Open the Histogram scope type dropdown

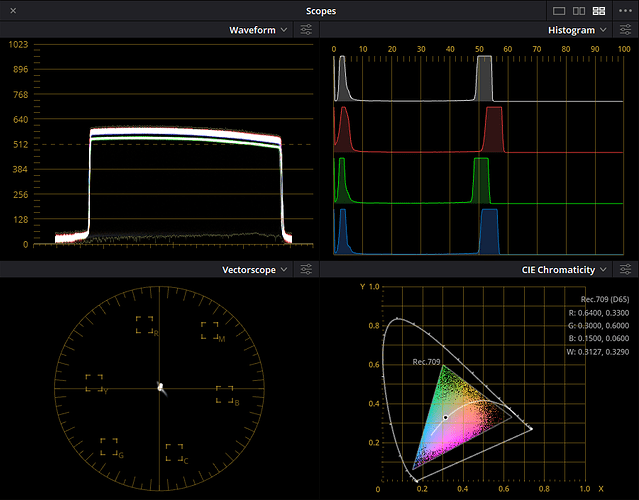point(577,30)
